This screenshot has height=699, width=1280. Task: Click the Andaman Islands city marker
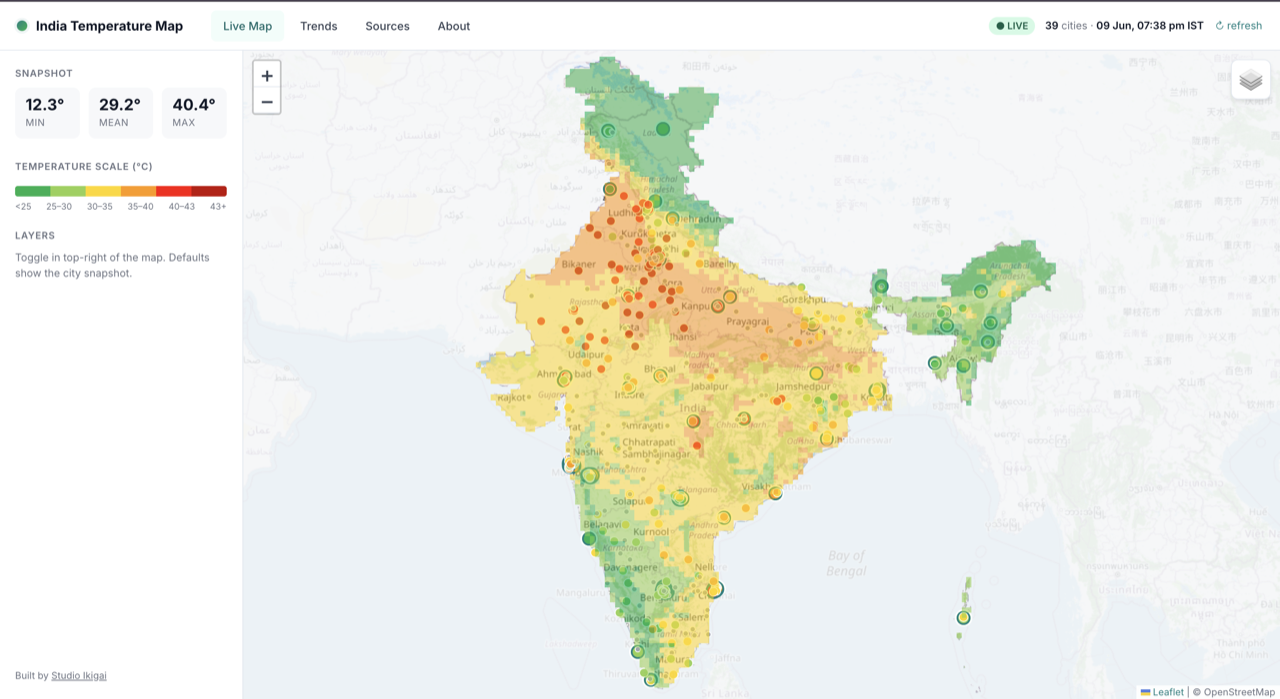click(963, 618)
